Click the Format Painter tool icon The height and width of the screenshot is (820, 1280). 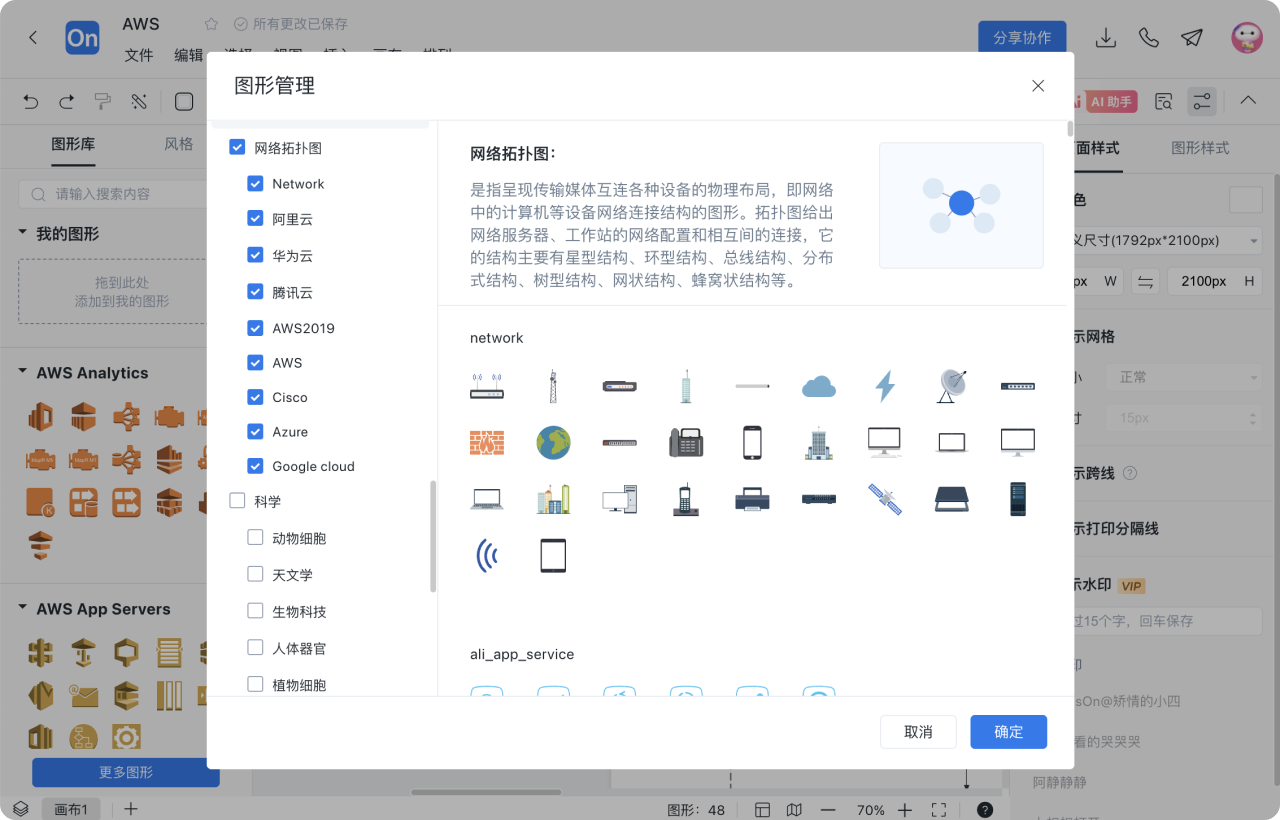(103, 101)
